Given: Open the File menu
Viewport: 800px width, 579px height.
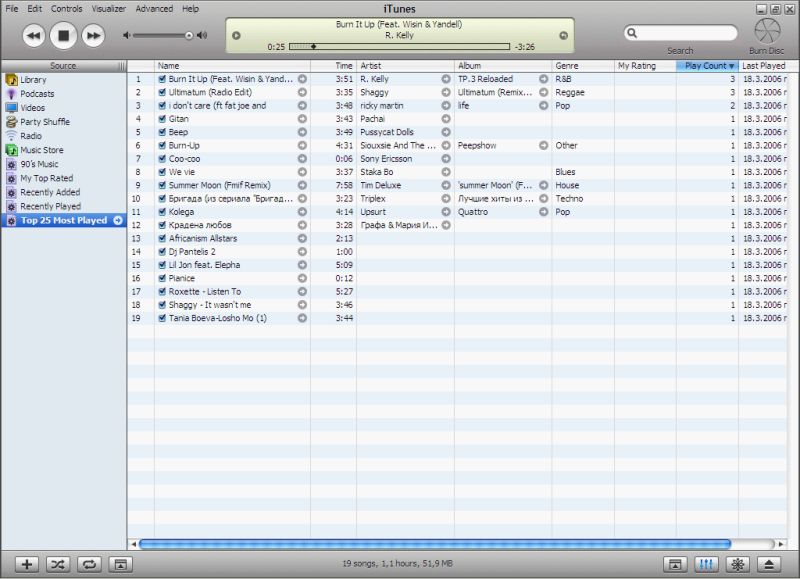Looking at the screenshot, I should tap(12, 9).
